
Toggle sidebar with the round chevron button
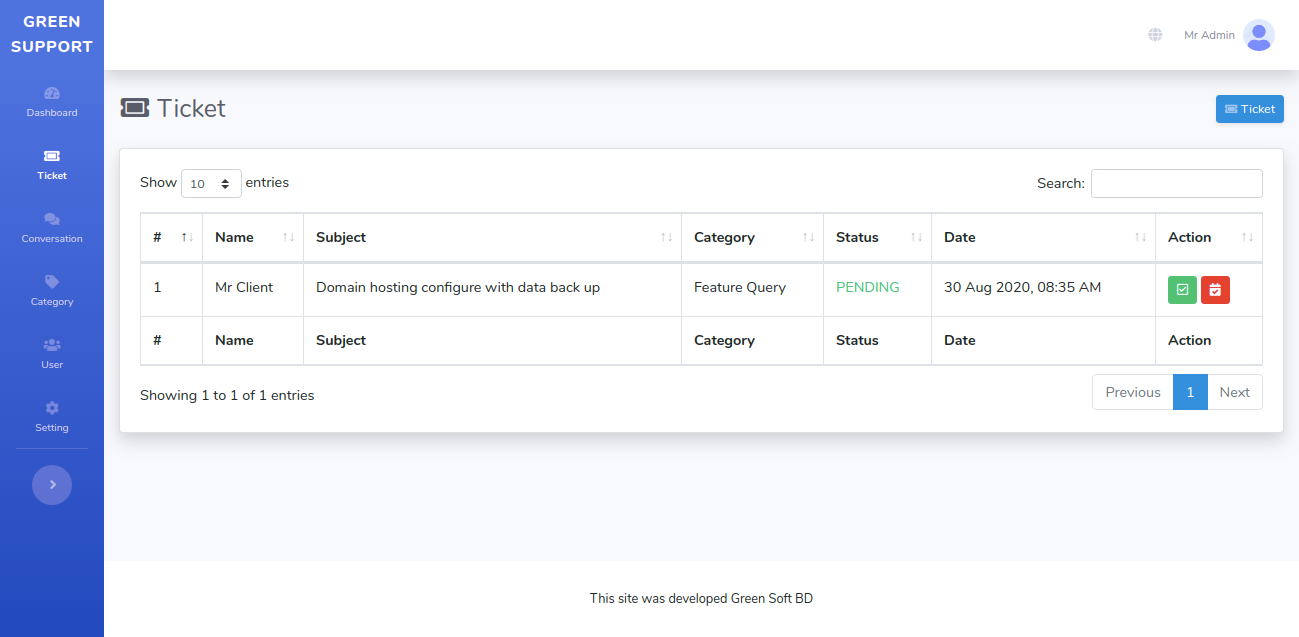(x=52, y=485)
